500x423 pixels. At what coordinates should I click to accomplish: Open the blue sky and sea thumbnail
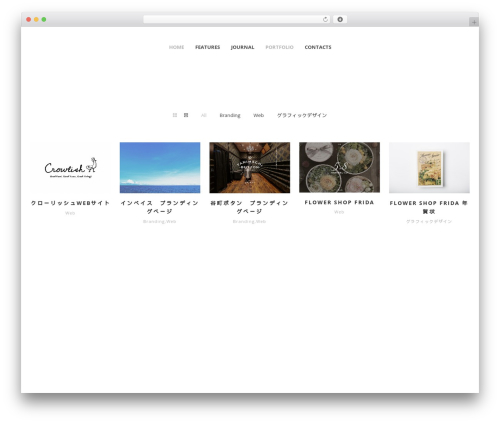tap(160, 167)
